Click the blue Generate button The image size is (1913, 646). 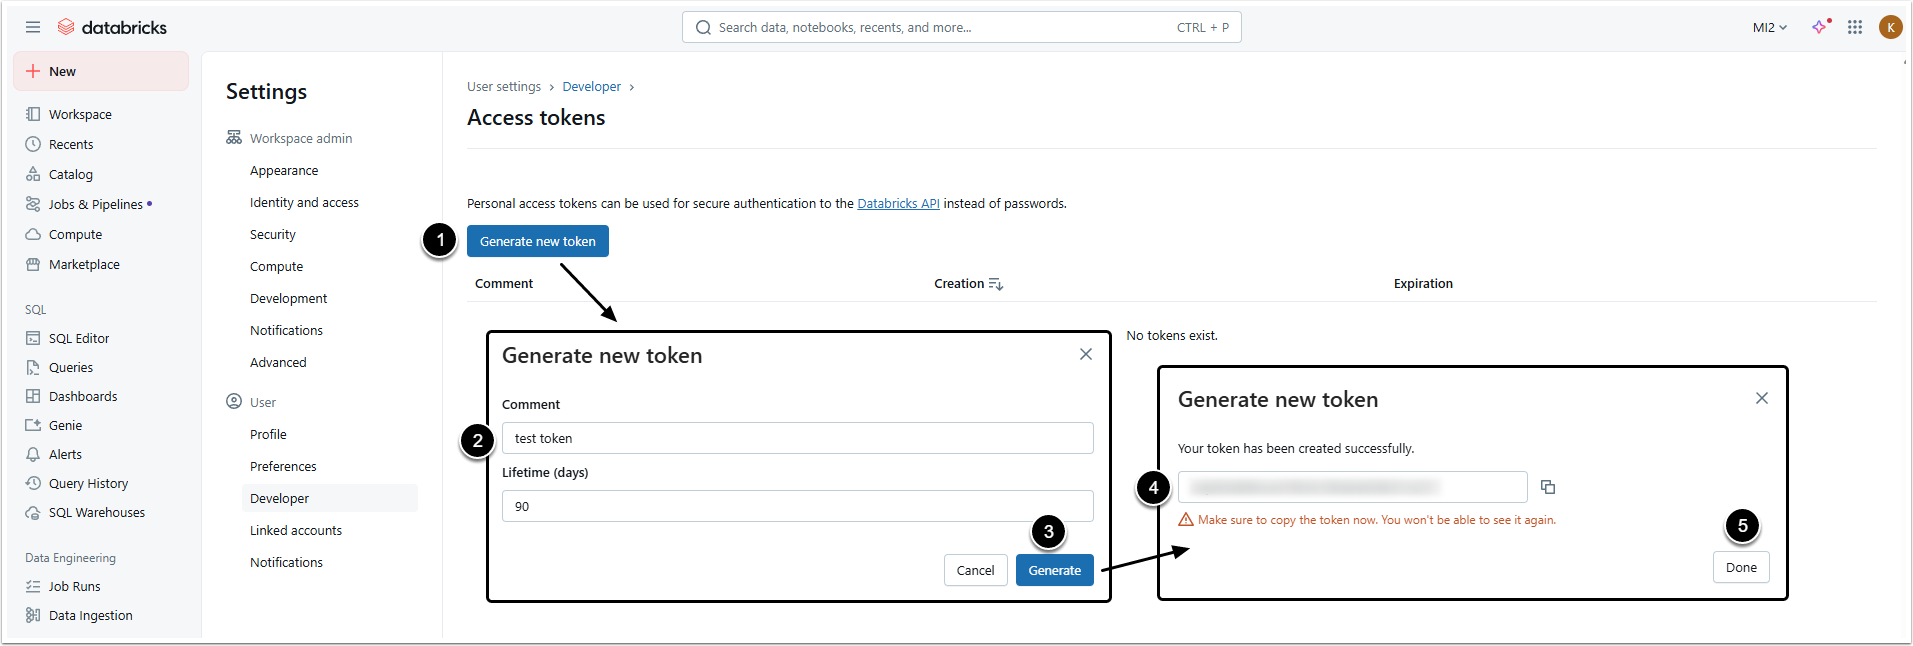1054,570
